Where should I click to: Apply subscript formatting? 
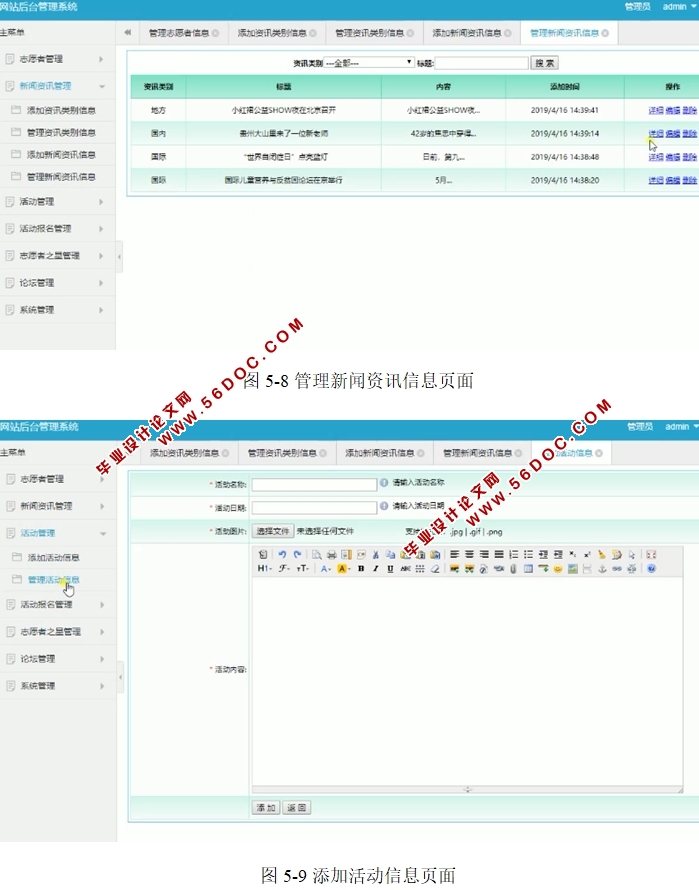click(x=572, y=555)
